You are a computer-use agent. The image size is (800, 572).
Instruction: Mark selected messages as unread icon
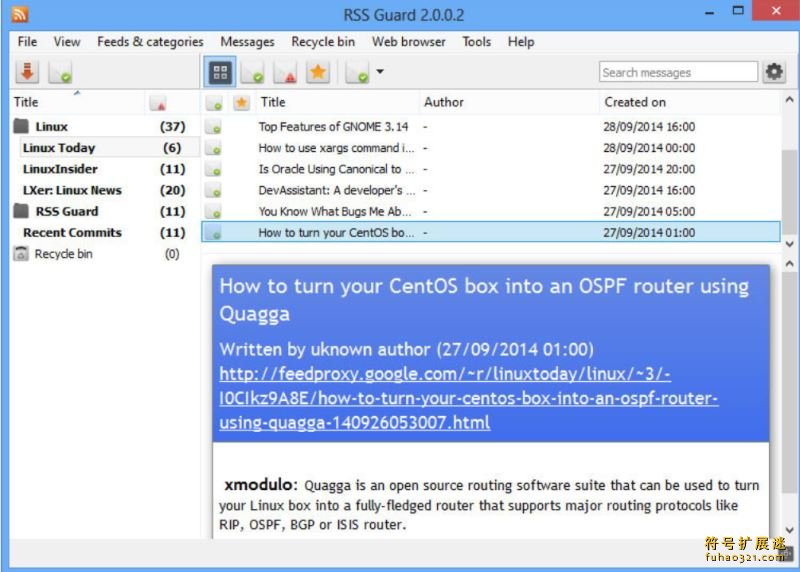pyautogui.click(x=285, y=72)
